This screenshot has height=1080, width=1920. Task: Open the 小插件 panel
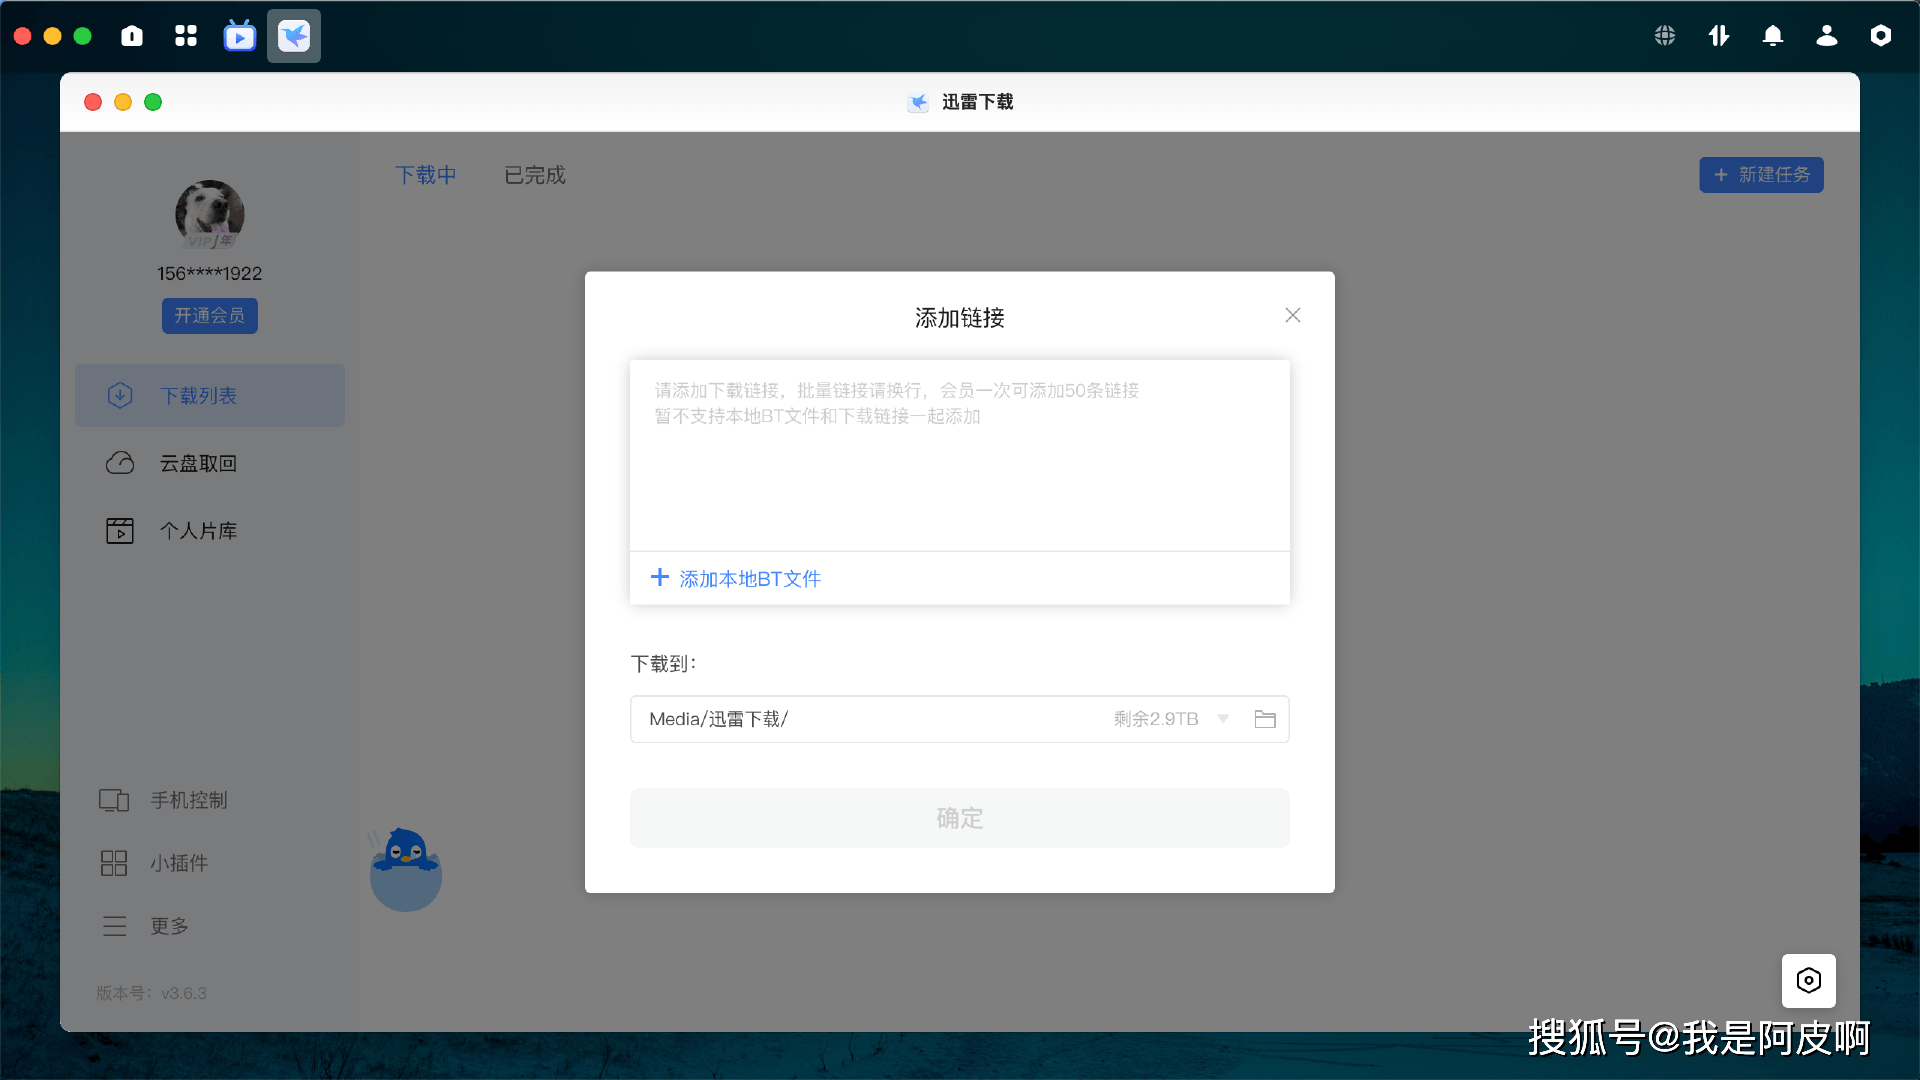[178, 862]
